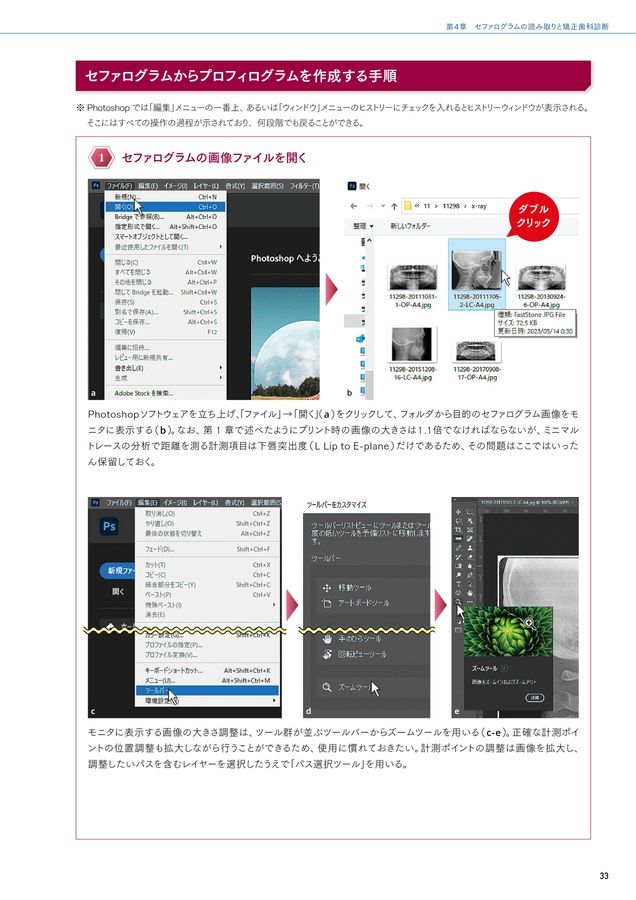Select the Ellipse shape tool in panel e
The height and width of the screenshot is (900, 636).
tap(459, 593)
